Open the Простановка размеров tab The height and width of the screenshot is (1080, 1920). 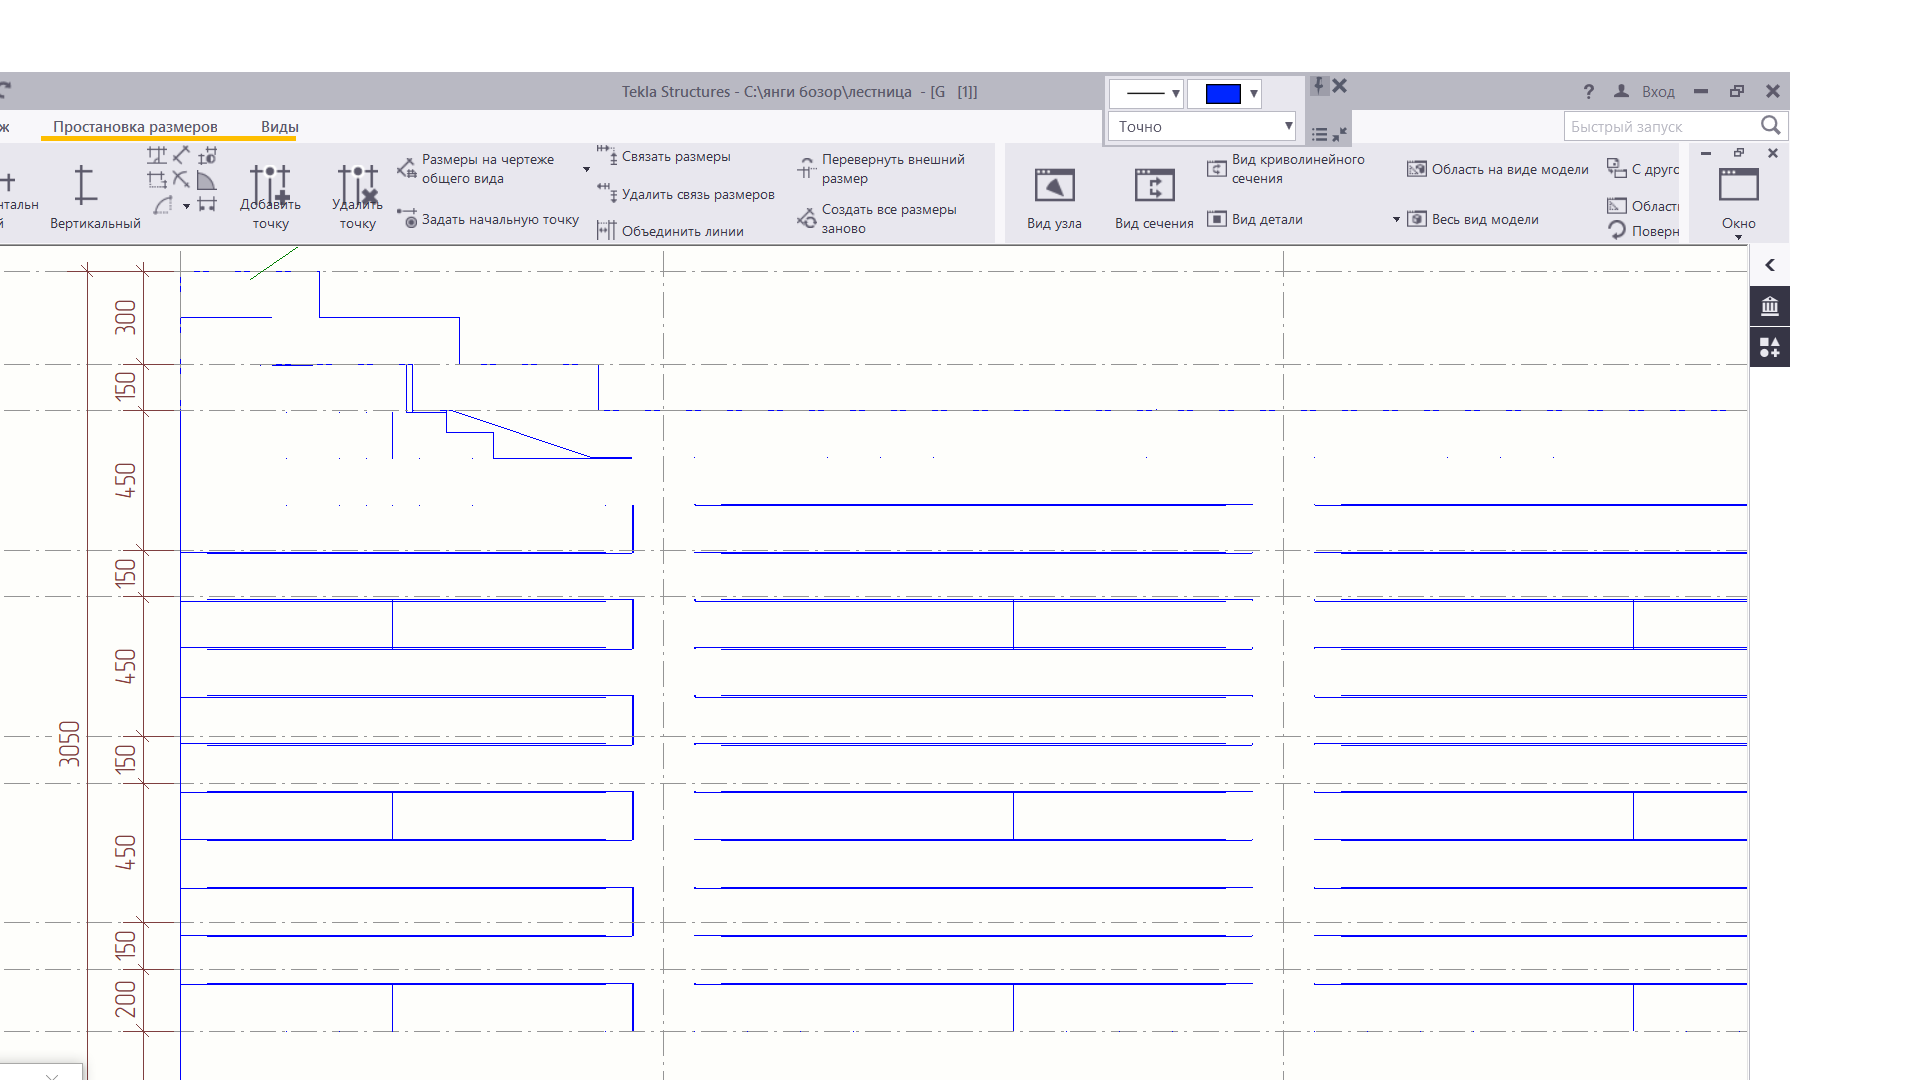(x=135, y=127)
